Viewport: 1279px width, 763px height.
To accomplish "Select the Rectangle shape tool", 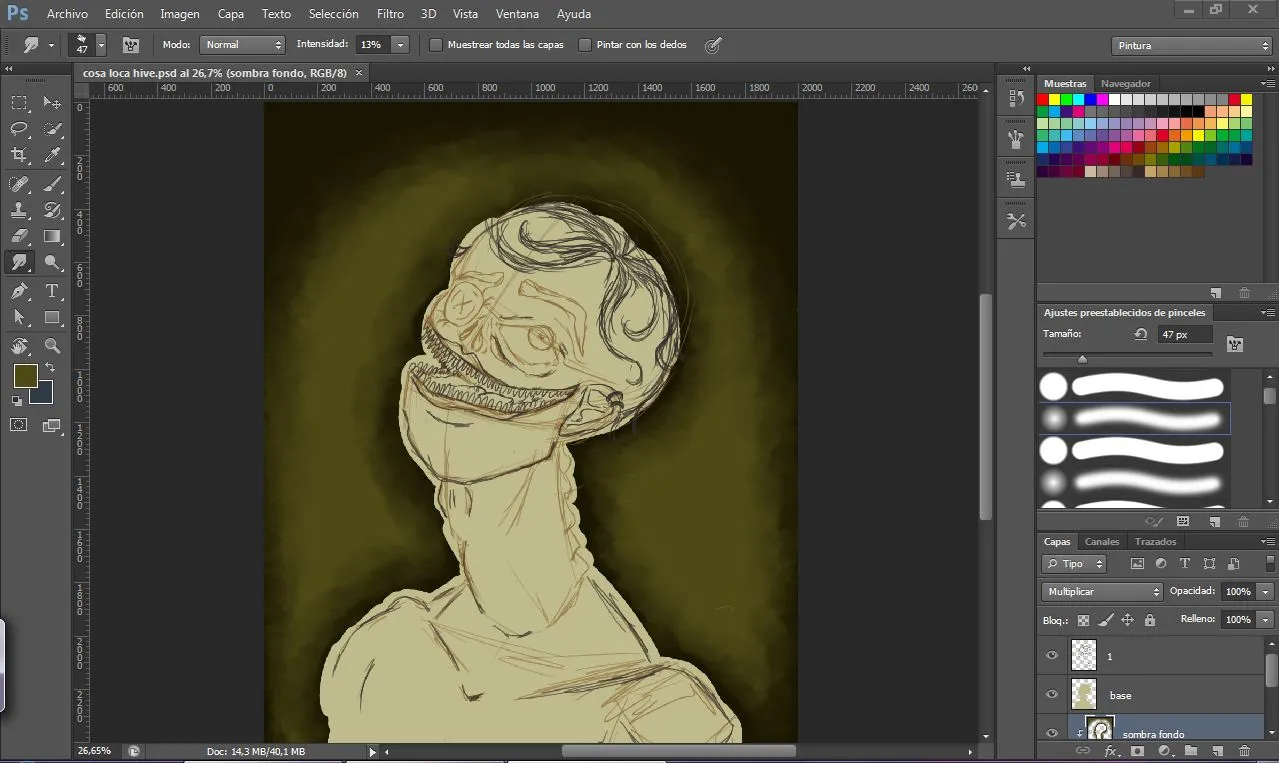I will (x=52, y=317).
